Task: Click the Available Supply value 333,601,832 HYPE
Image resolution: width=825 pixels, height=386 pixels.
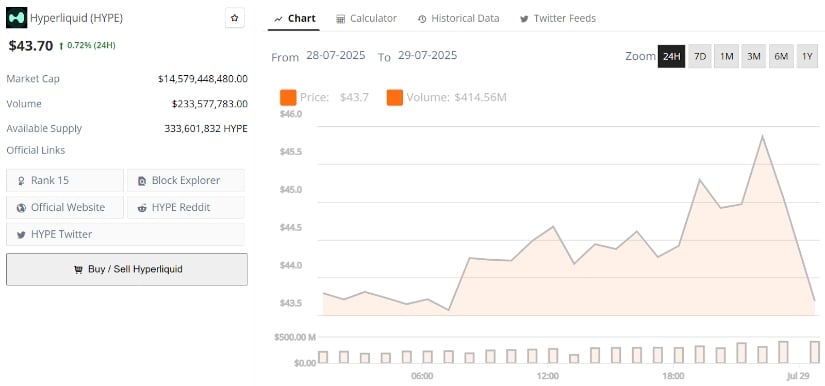Action: click(206, 128)
